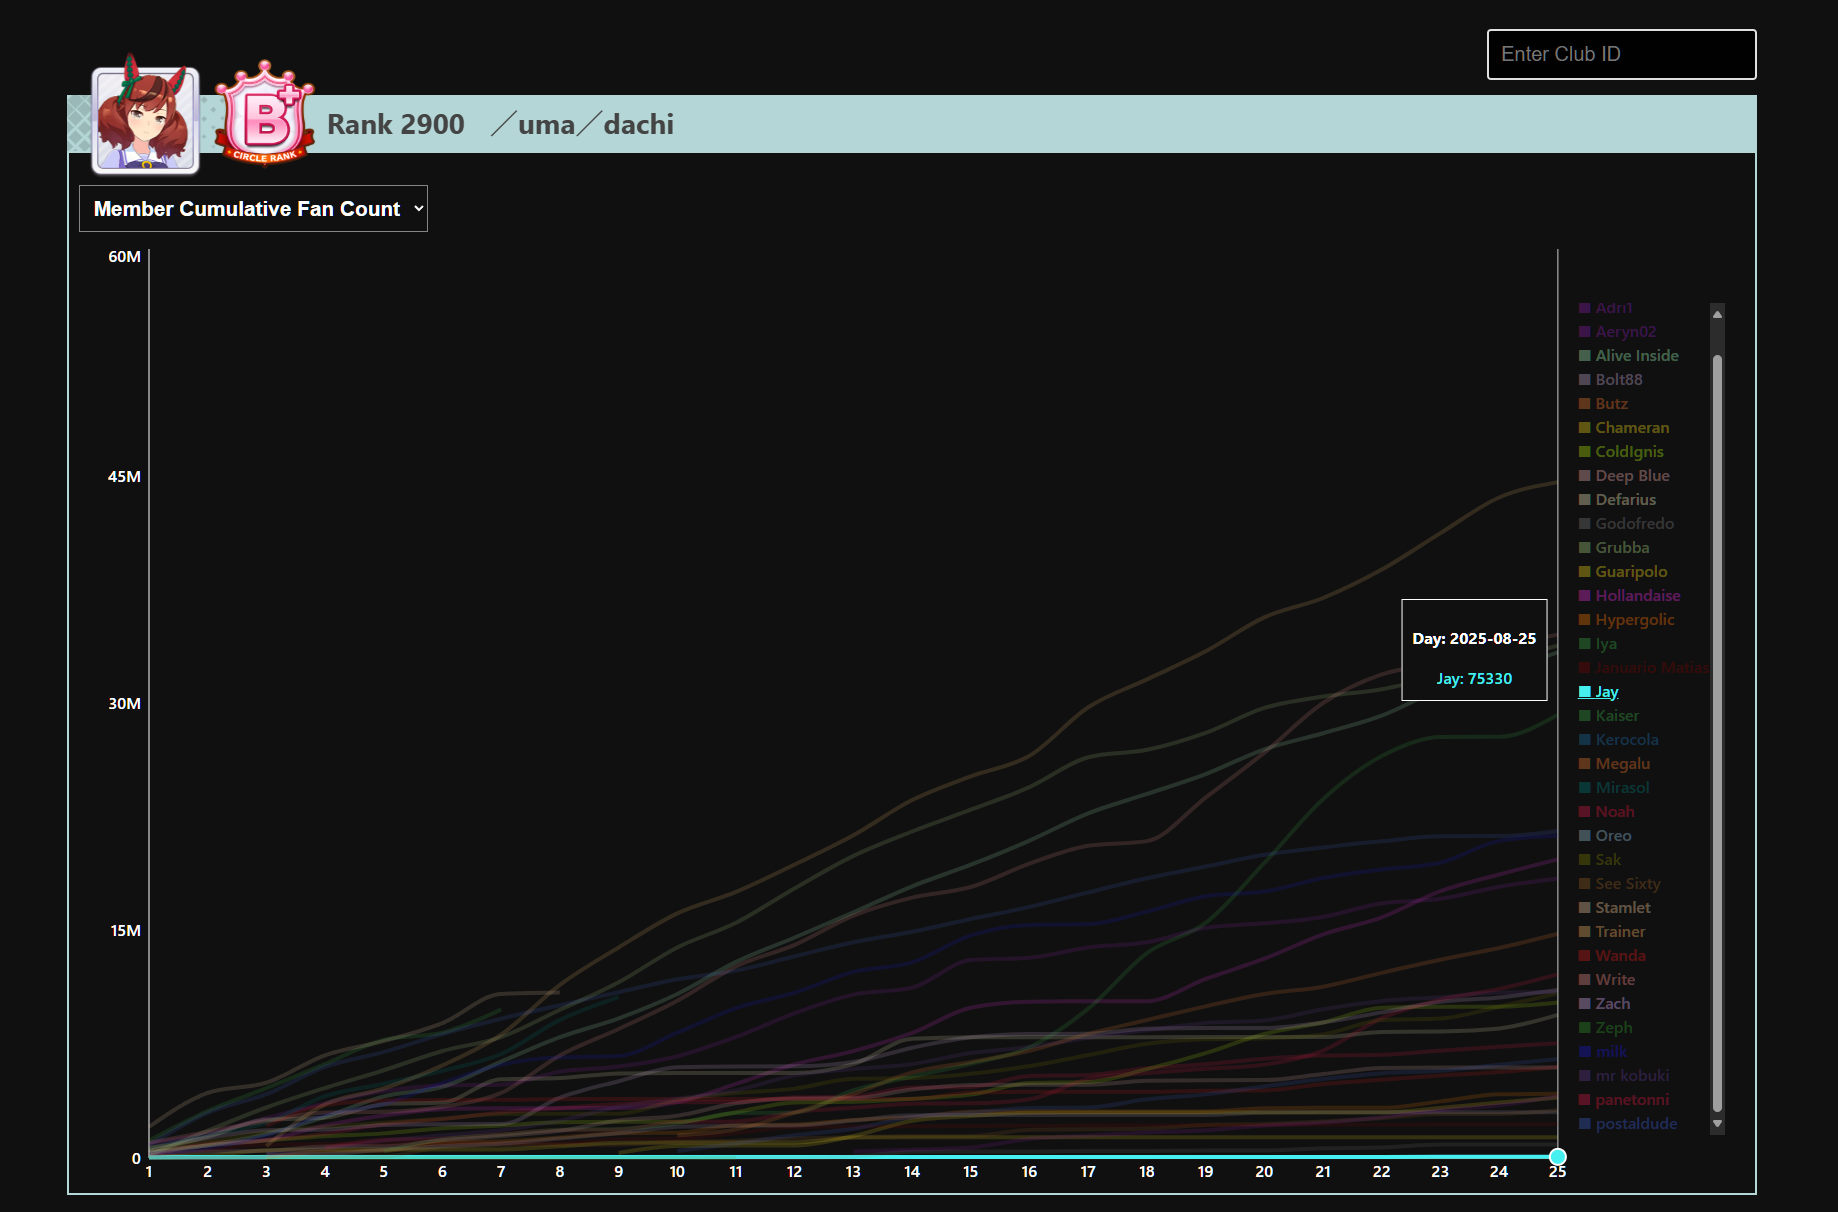Screen dimensions: 1838x1212
Task: Toggle the Zeph series
Action: point(1605,1028)
